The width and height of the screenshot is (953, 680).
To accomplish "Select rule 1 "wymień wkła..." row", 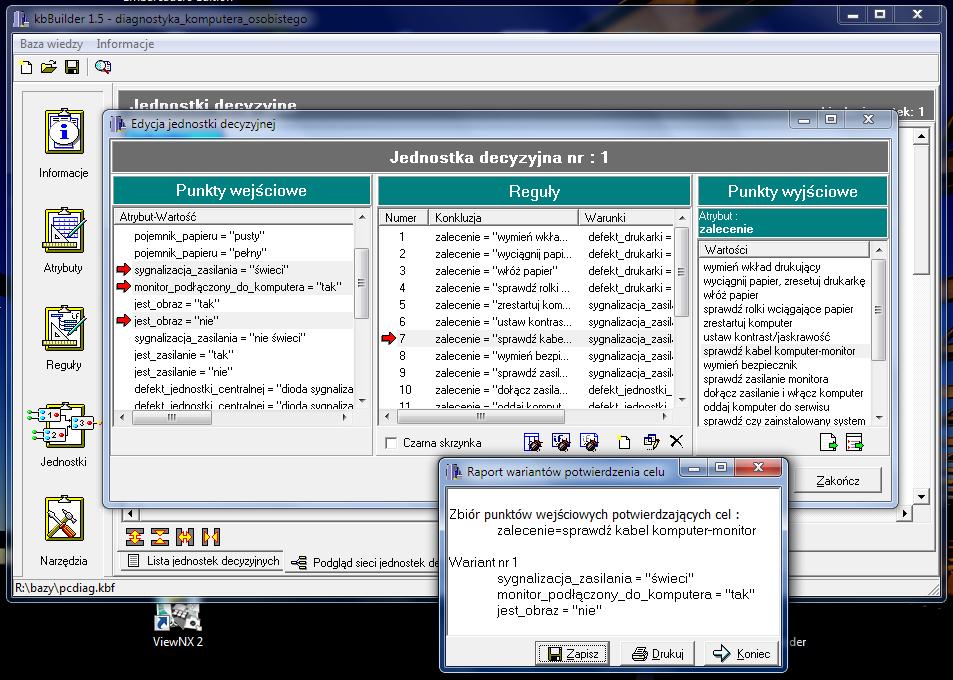I will [x=527, y=237].
